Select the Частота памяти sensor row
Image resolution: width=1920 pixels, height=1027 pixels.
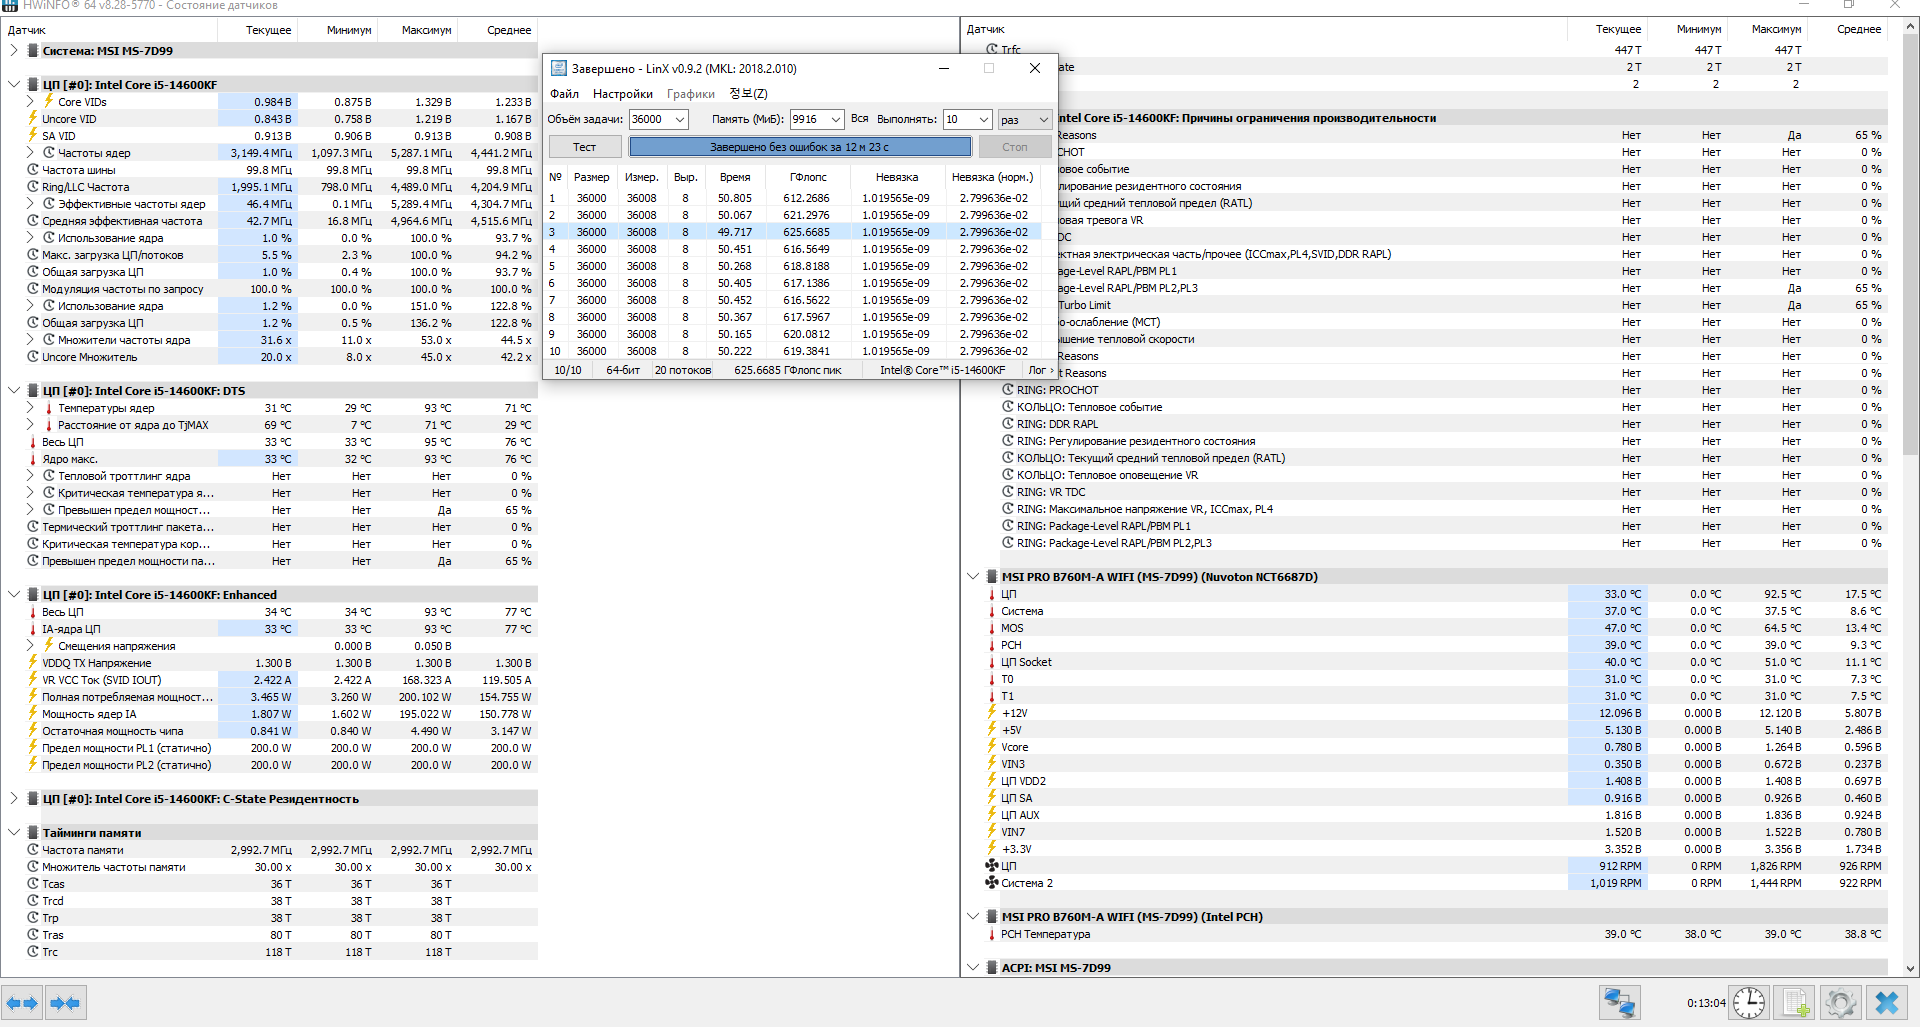coord(270,850)
